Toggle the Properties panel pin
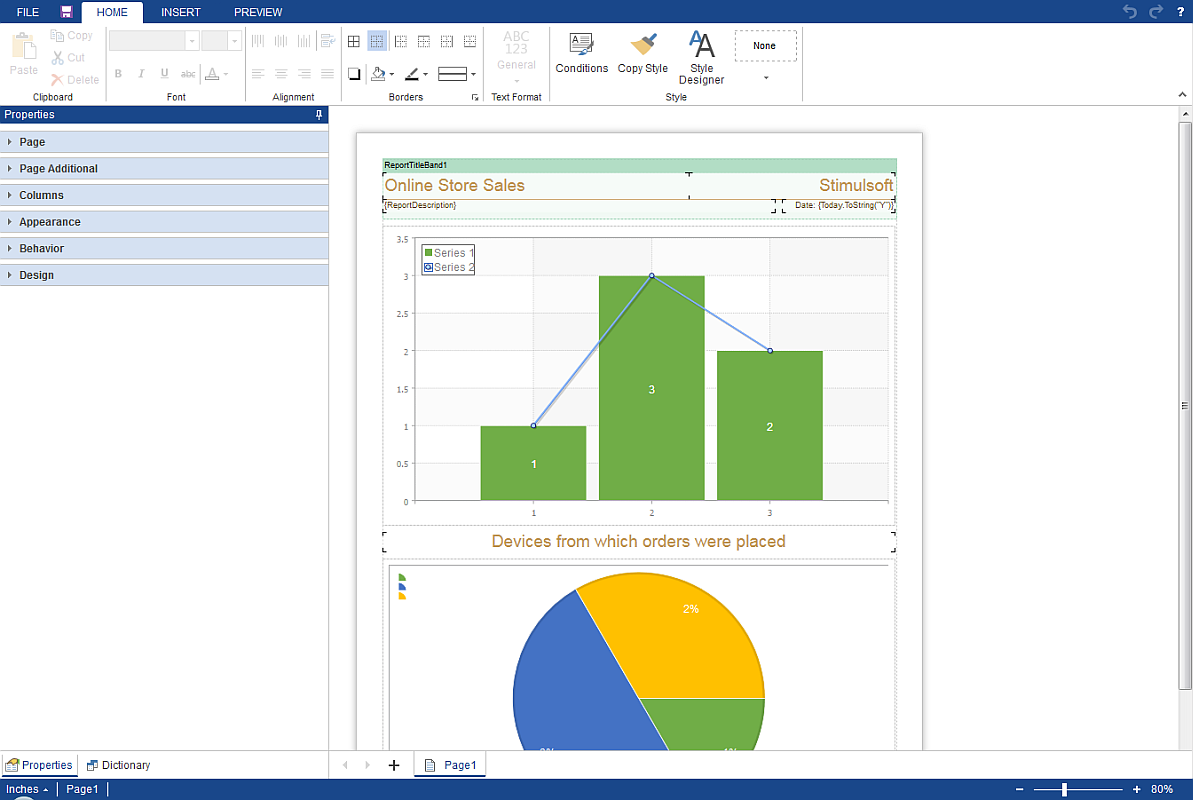 [x=319, y=115]
